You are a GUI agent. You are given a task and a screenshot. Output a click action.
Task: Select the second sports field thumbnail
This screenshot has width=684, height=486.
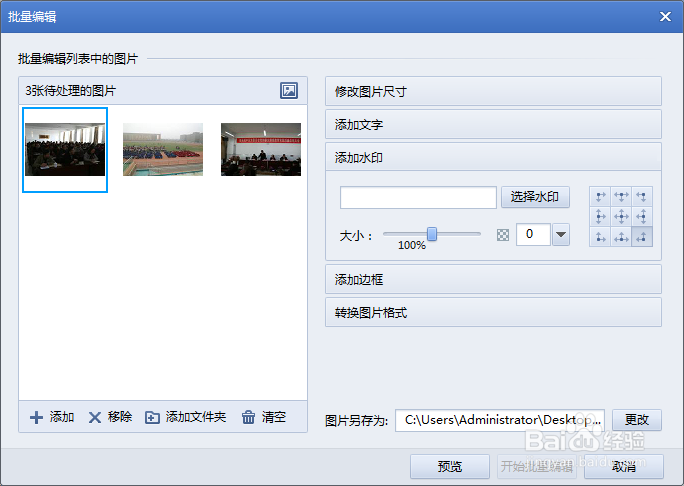coord(163,150)
